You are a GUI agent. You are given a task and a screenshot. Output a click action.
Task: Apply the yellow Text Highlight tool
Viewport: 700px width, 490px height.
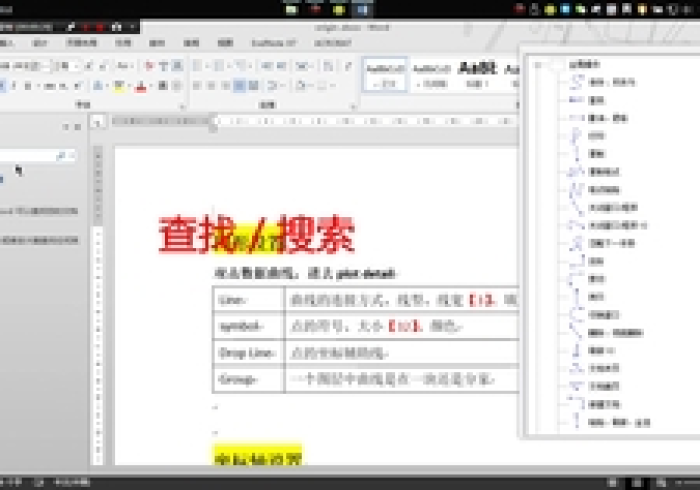(x=118, y=85)
